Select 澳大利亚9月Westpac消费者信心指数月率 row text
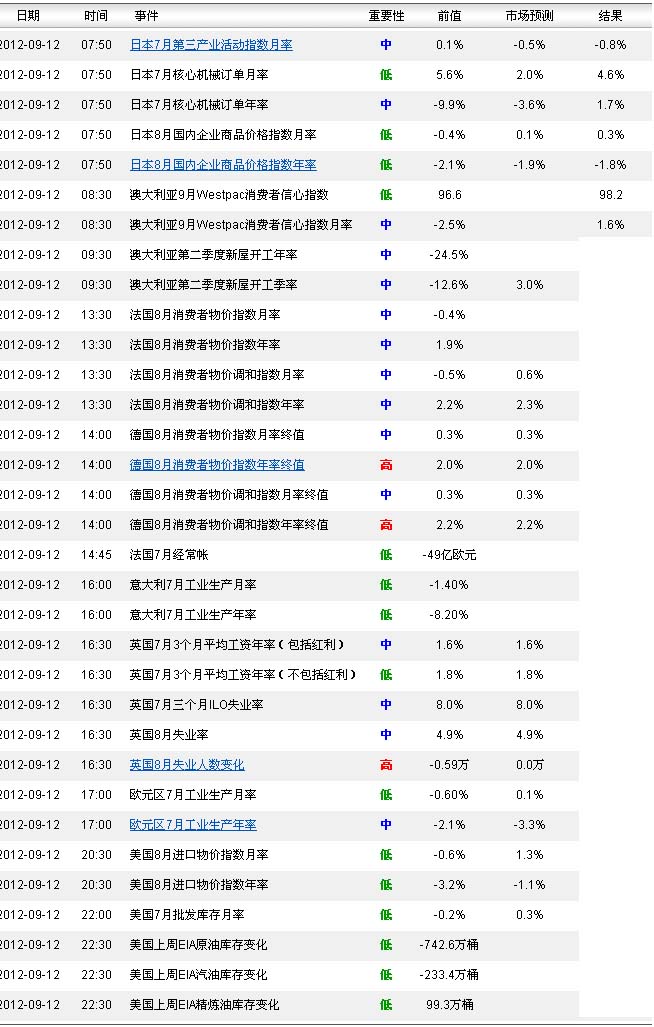This screenshot has width=654, height=1027. [241, 225]
